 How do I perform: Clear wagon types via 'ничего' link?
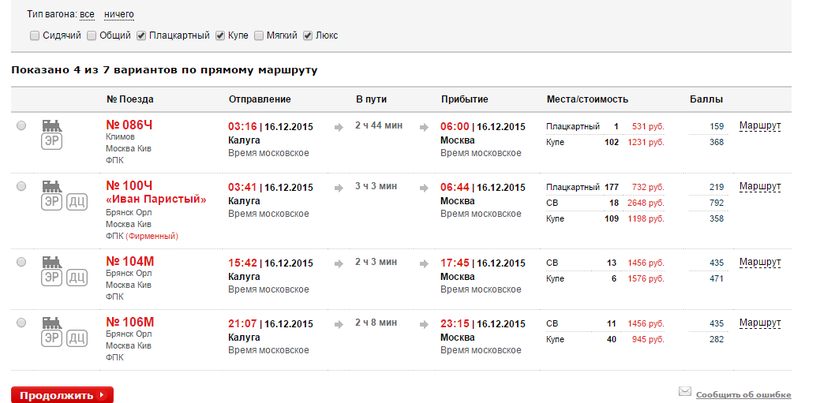pos(118,15)
